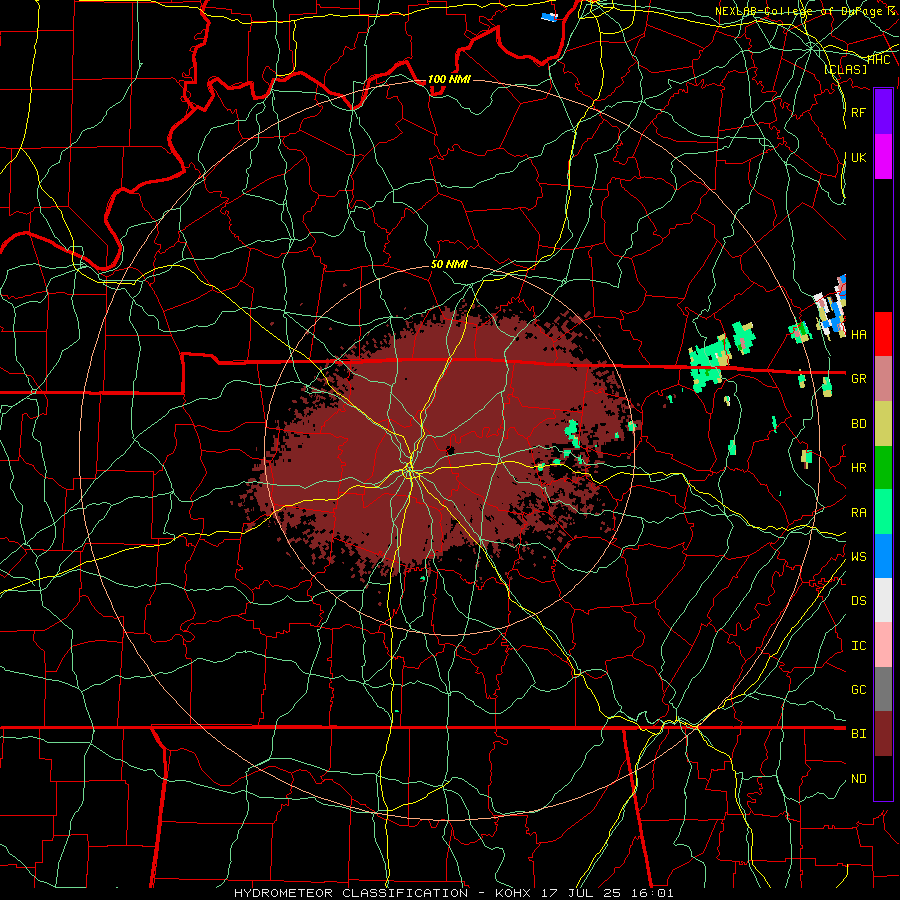Screen dimensions: 900x900
Task: Select the olive-yellow BD legend swatch
Action: [x=883, y=423]
